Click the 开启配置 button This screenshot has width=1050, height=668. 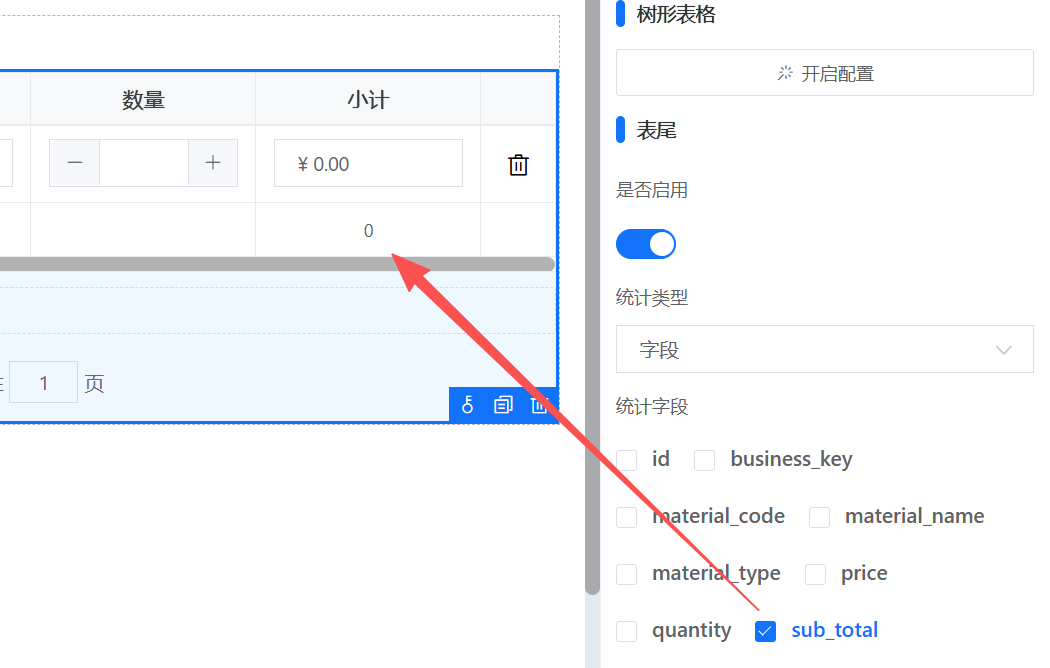coord(824,73)
